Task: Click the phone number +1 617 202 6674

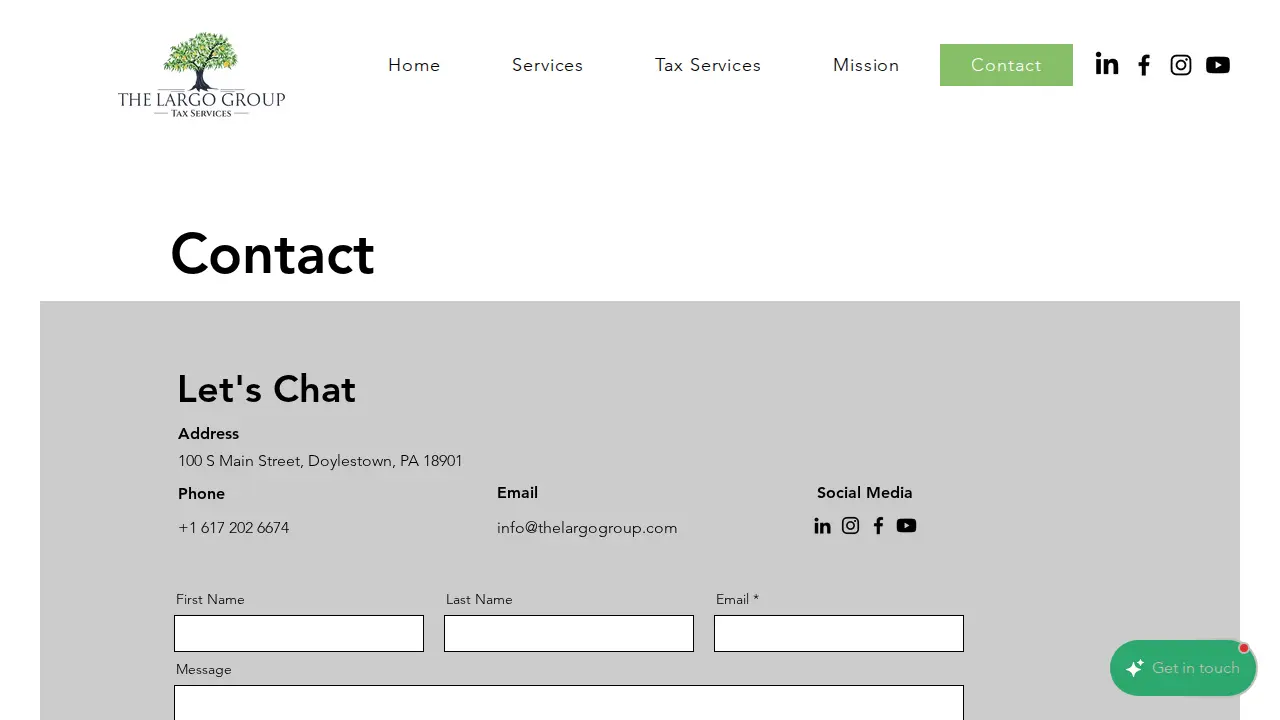Action: click(233, 528)
